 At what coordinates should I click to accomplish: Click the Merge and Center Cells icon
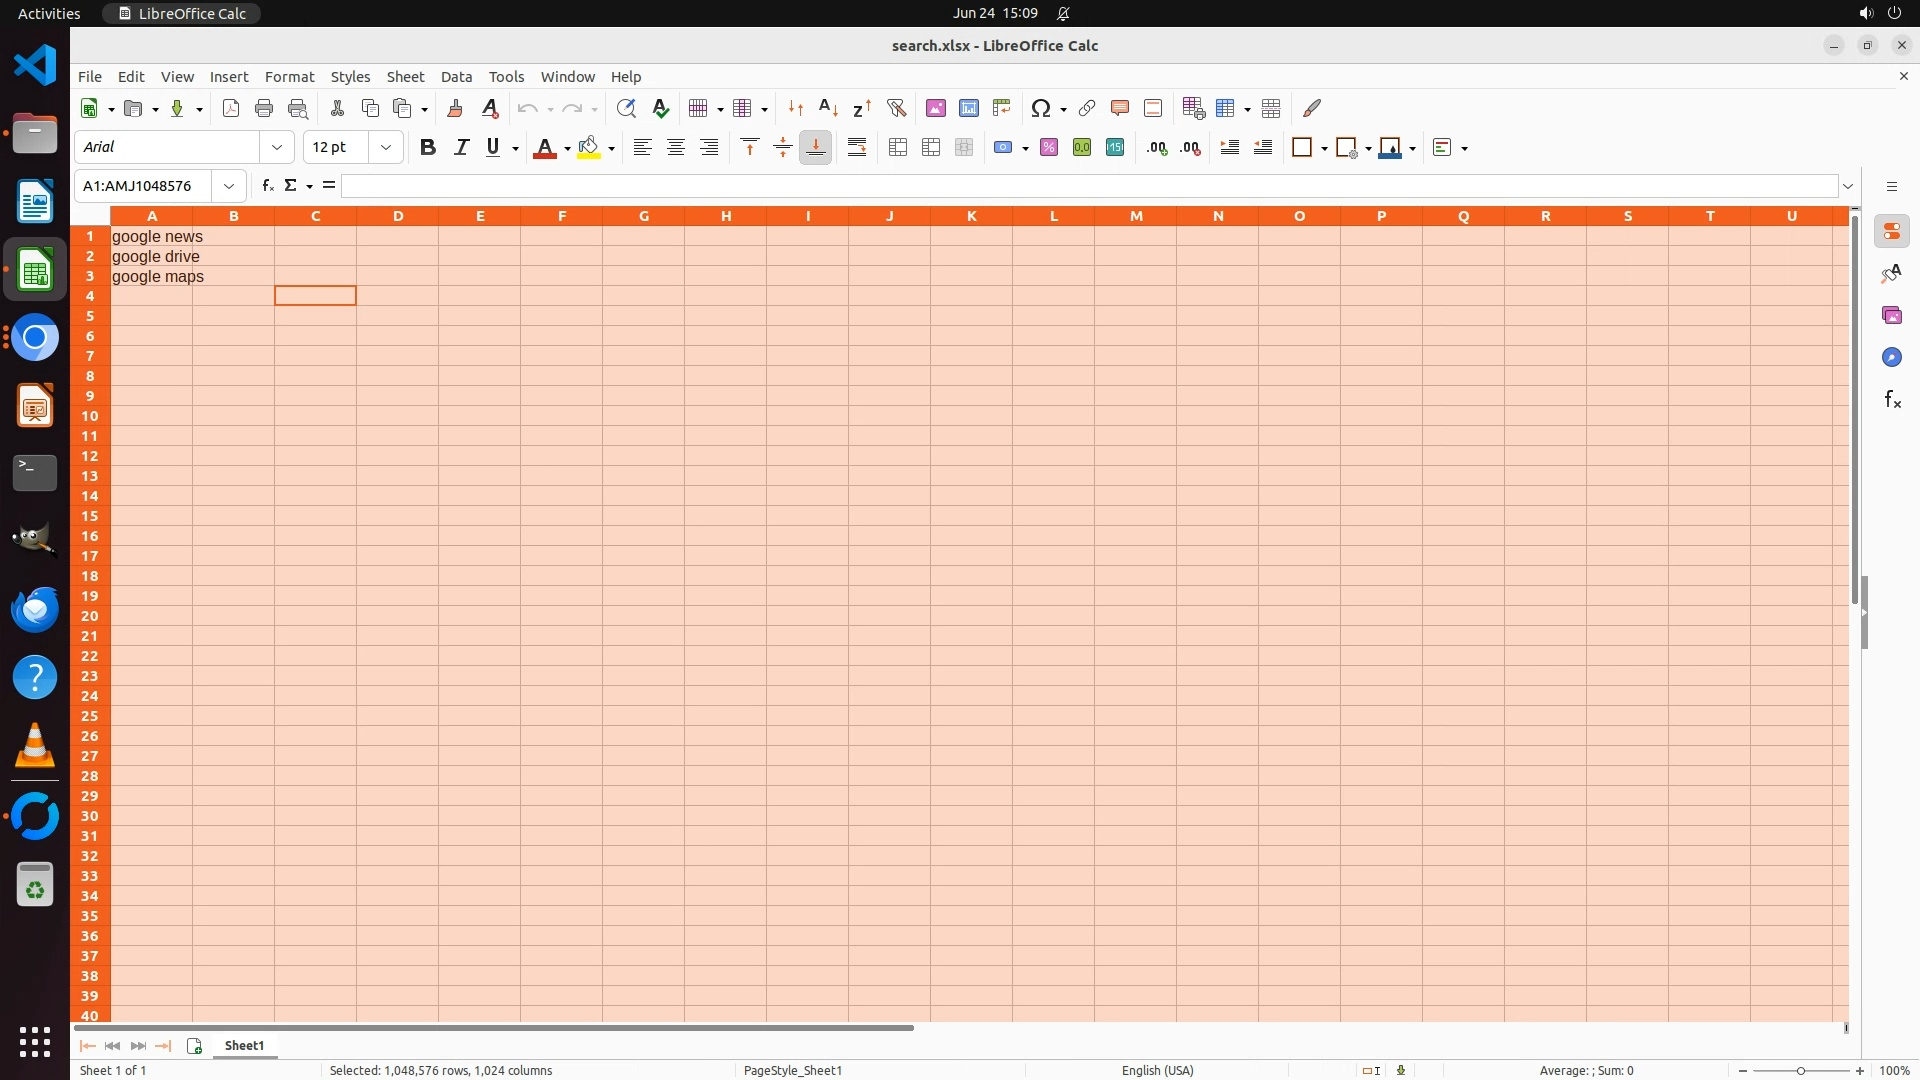(x=898, y=148)
